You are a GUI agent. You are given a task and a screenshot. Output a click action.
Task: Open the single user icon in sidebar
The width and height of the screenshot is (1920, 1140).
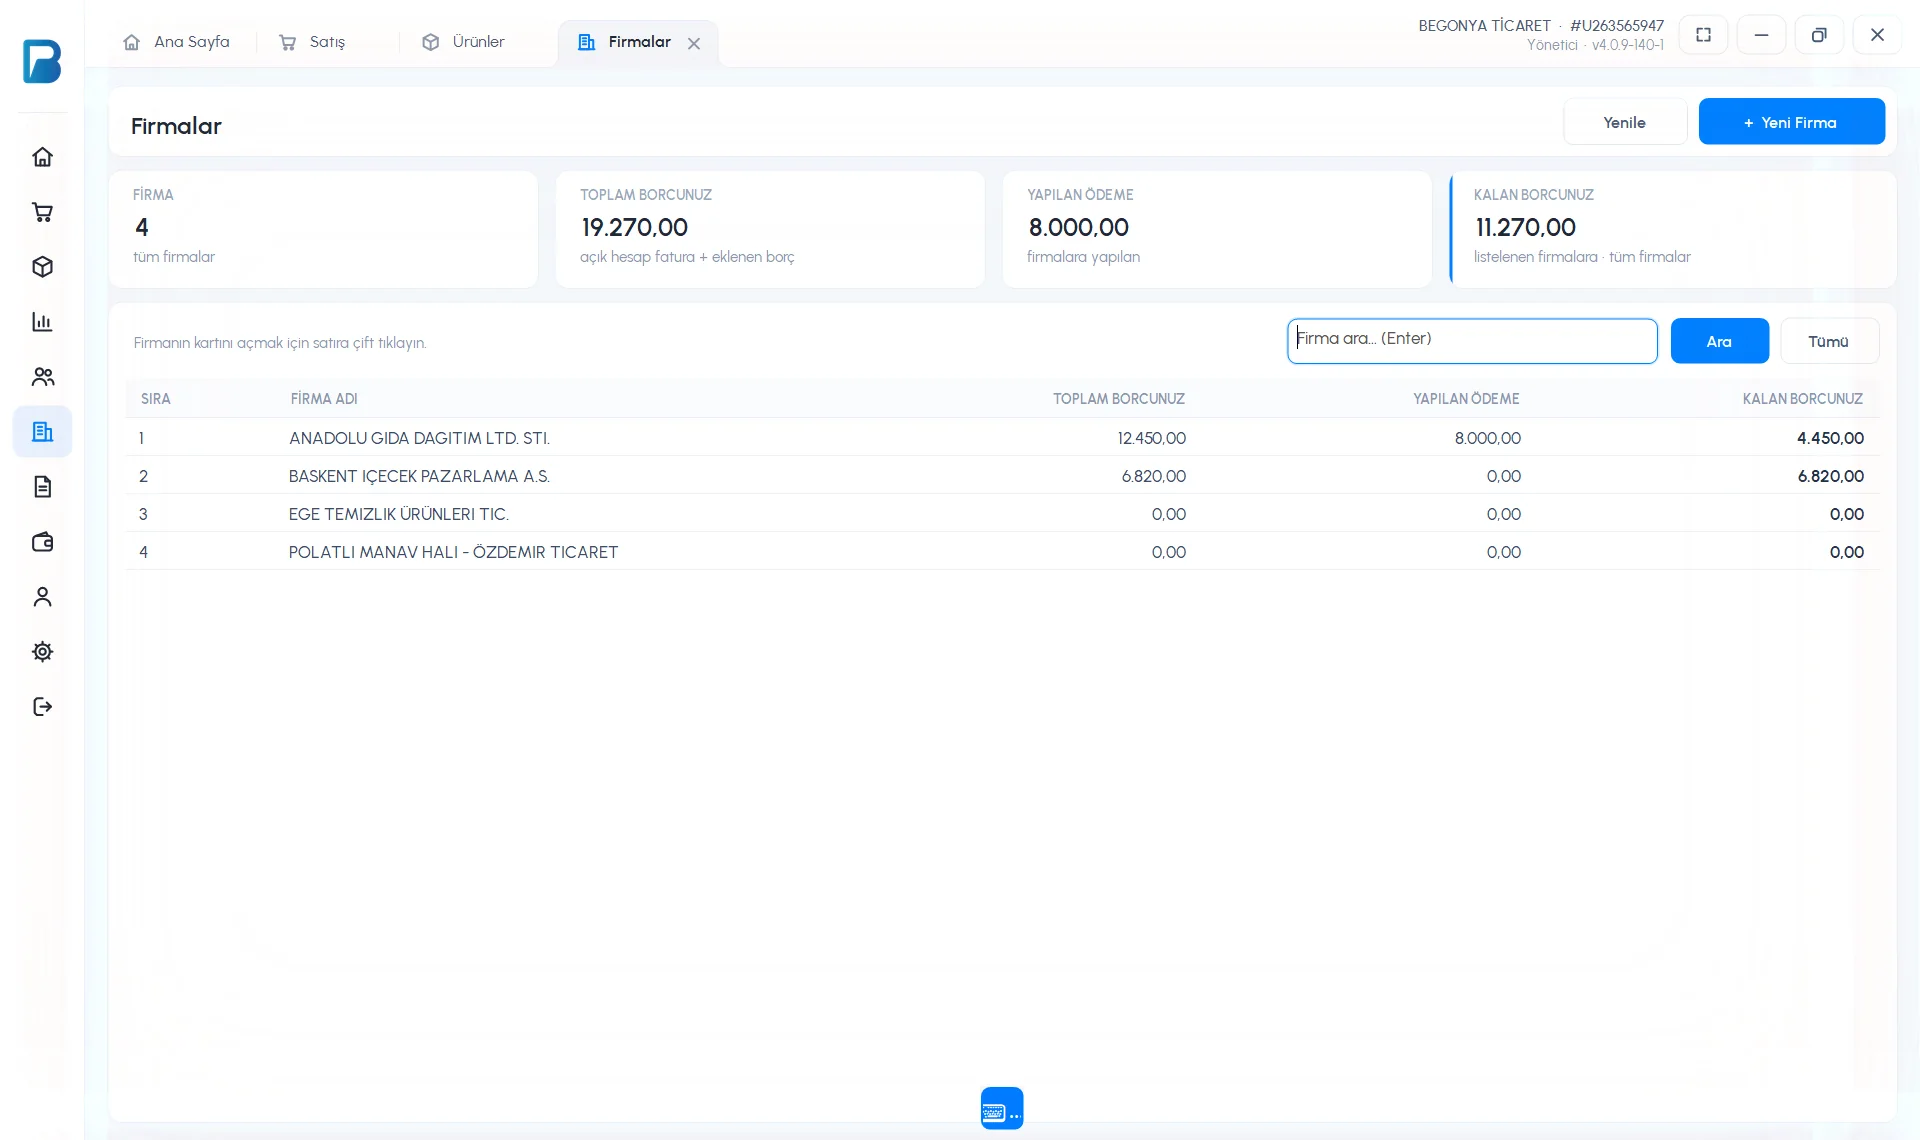pos(42,597)
